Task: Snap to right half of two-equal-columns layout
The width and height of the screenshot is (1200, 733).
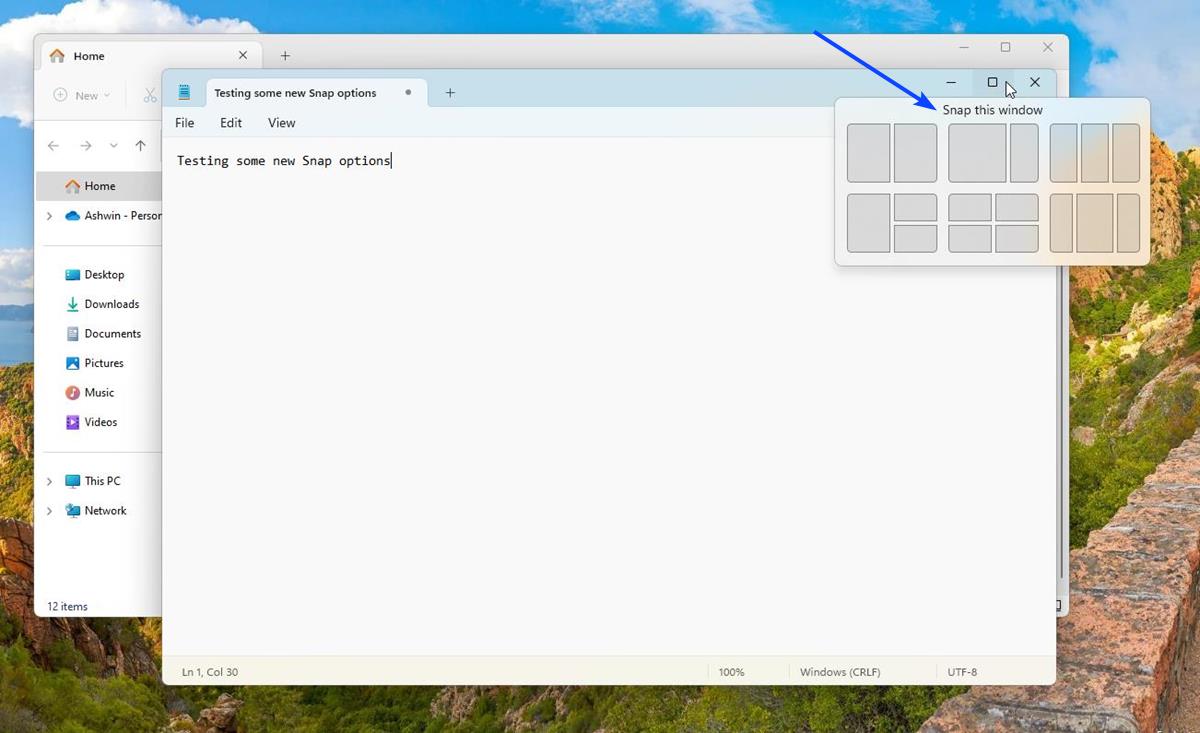Action: (x=915, y=153)
